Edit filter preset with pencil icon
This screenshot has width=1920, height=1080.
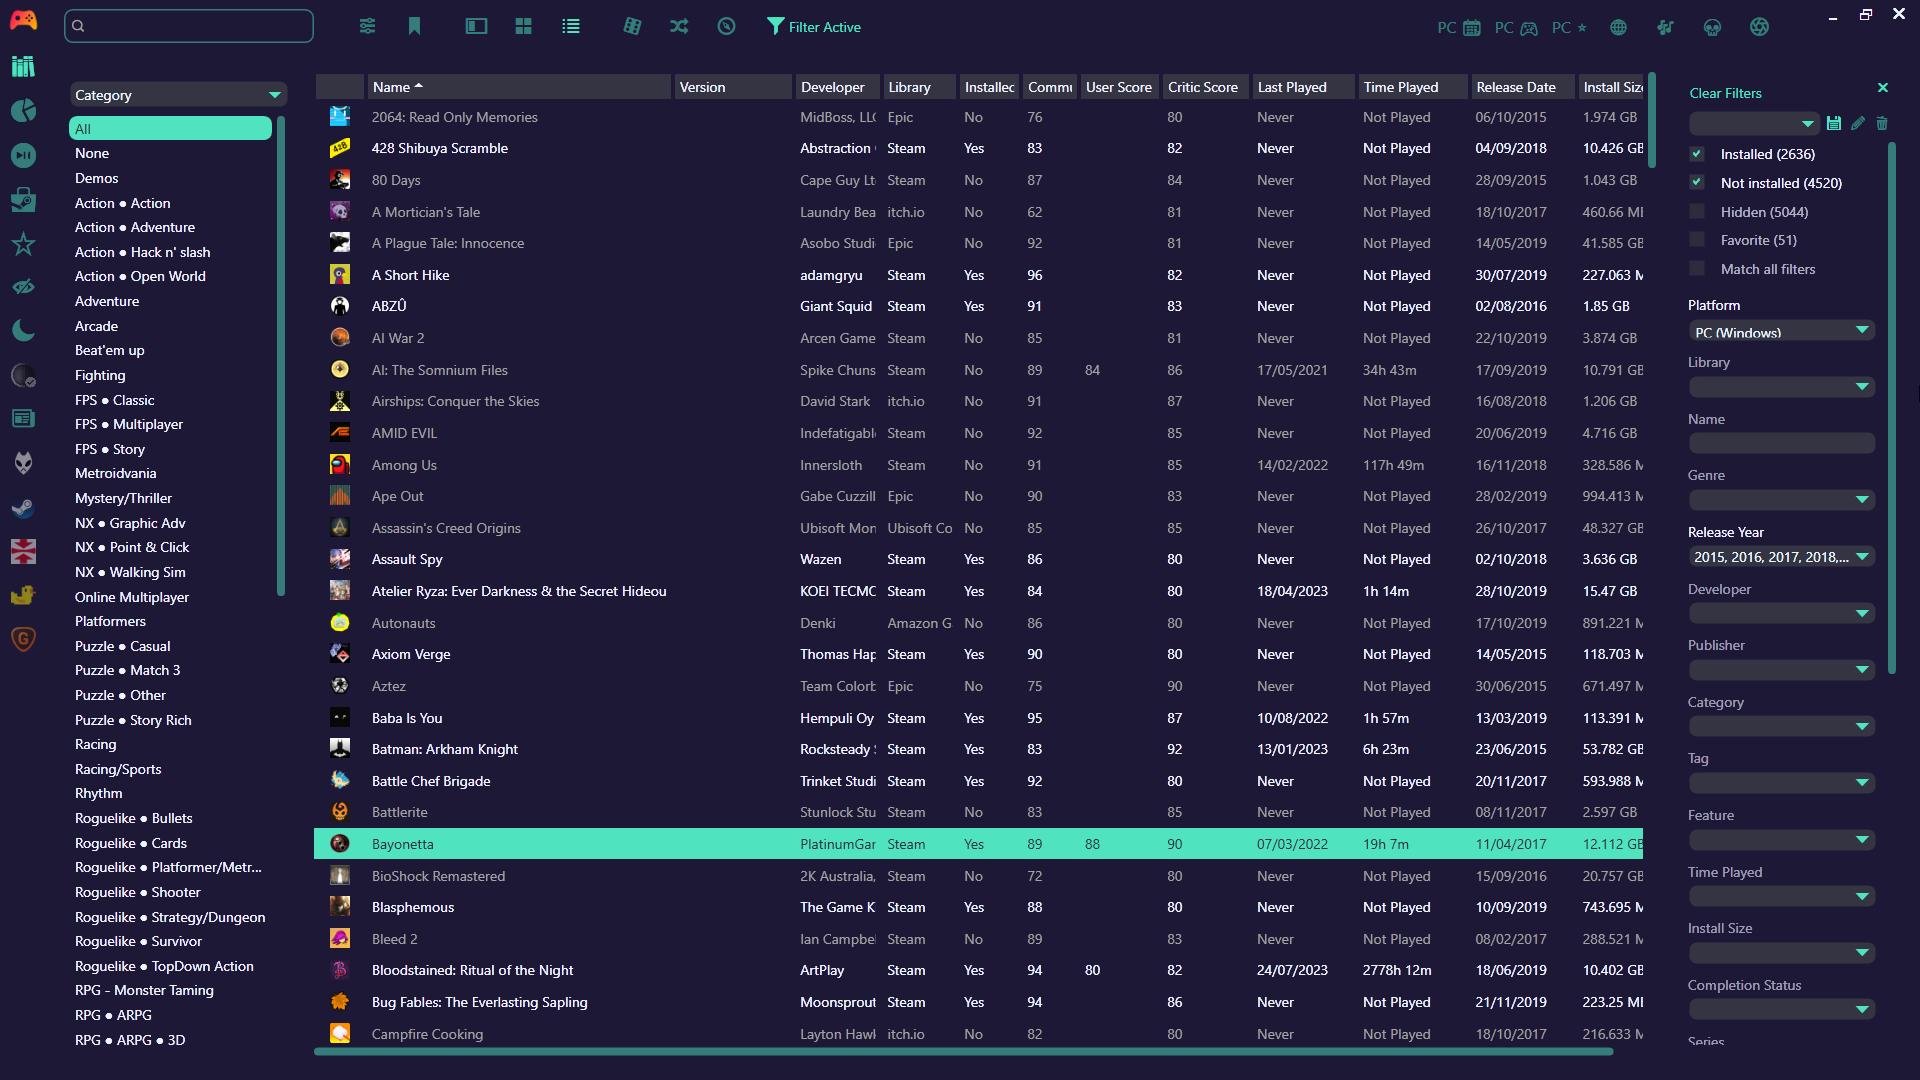[x=1858, y=123]
